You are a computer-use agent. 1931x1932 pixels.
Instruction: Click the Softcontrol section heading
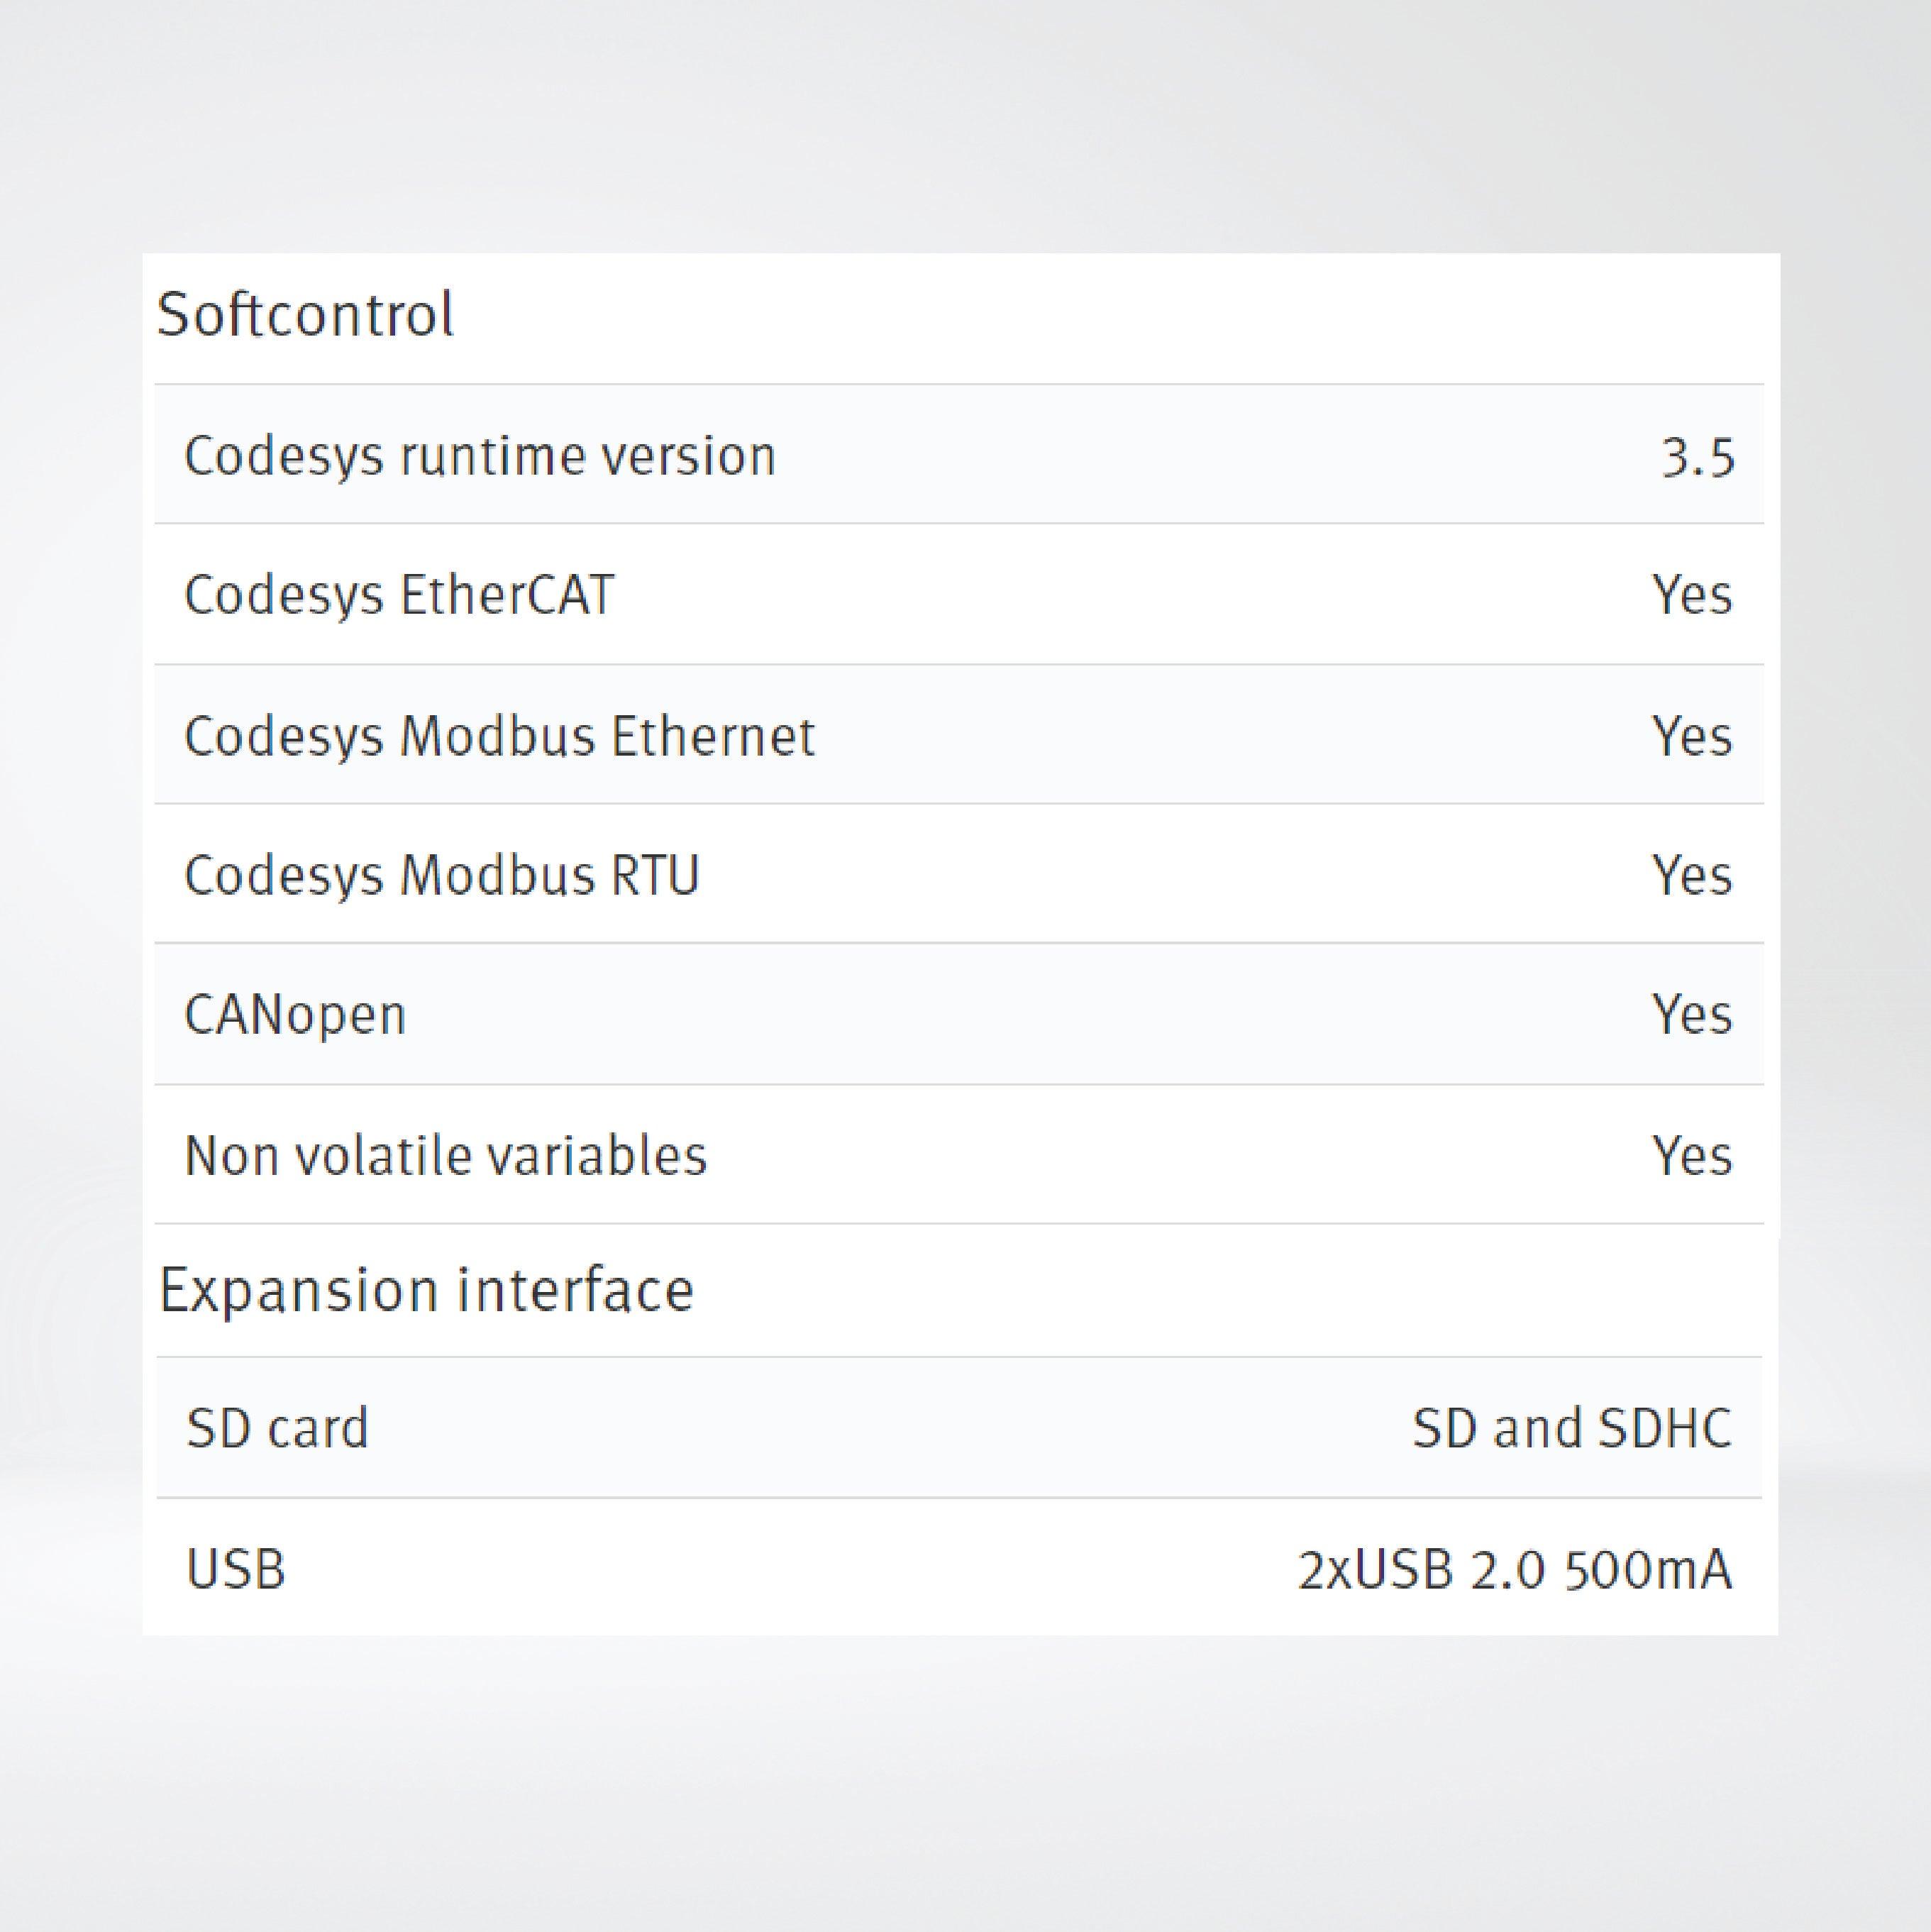pyautogui.click(x=305, y=315)
